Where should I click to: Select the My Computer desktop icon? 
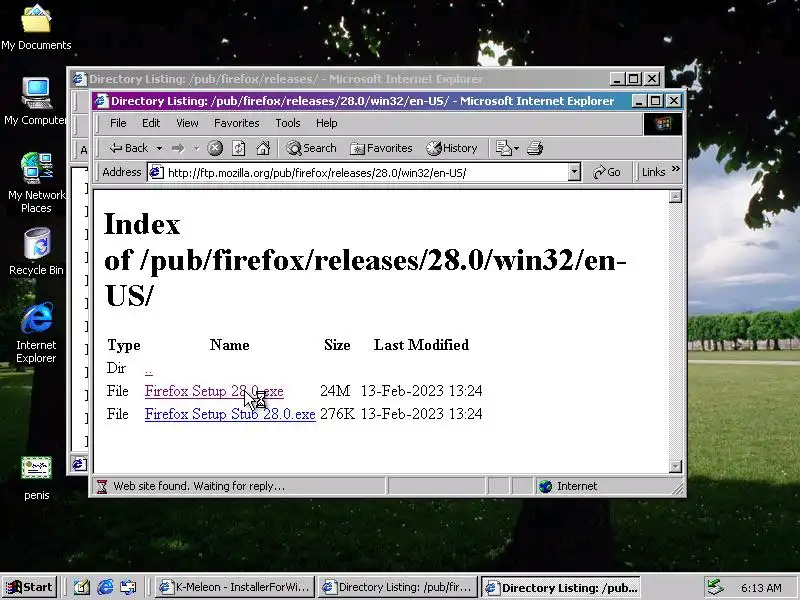coord(36,101)
